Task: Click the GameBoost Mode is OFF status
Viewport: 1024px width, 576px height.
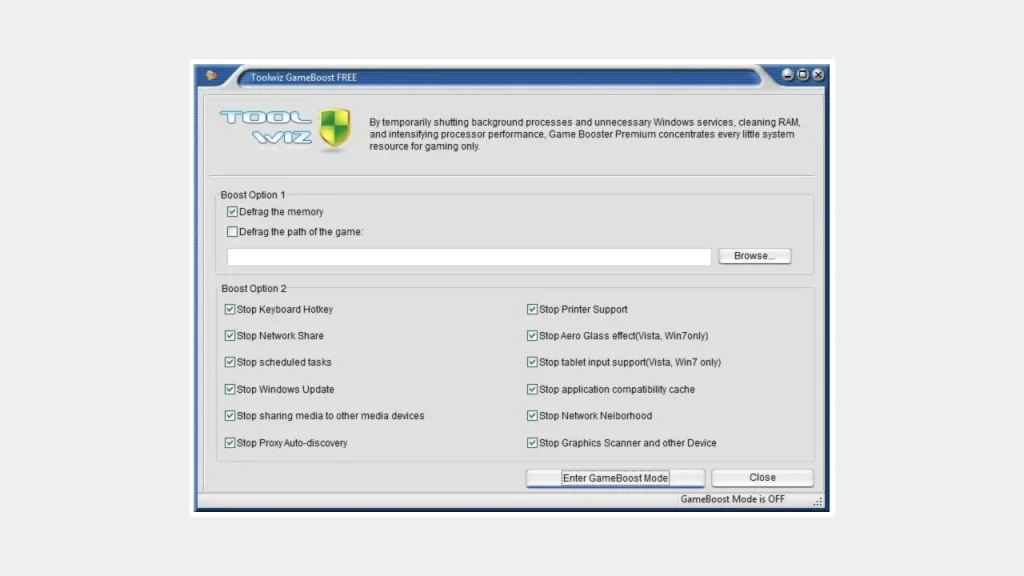Action: click(732, 499)
